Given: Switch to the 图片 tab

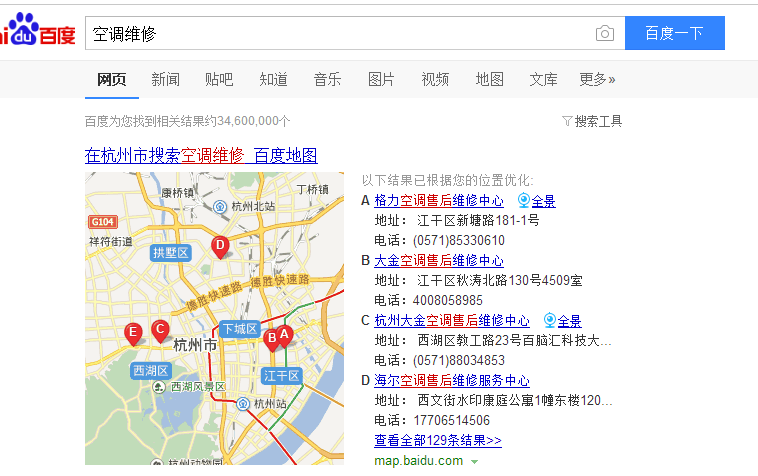Looking at the screenshot, I should [x=381, y=79].
